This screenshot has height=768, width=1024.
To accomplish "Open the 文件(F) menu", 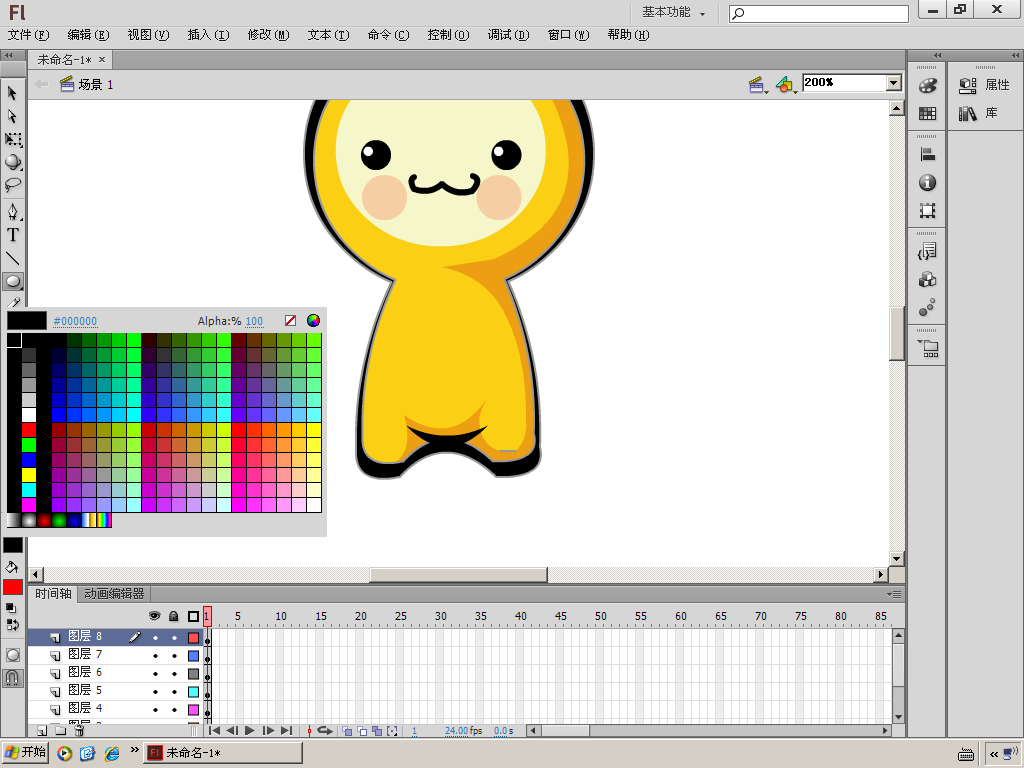I will pos(28,35).
